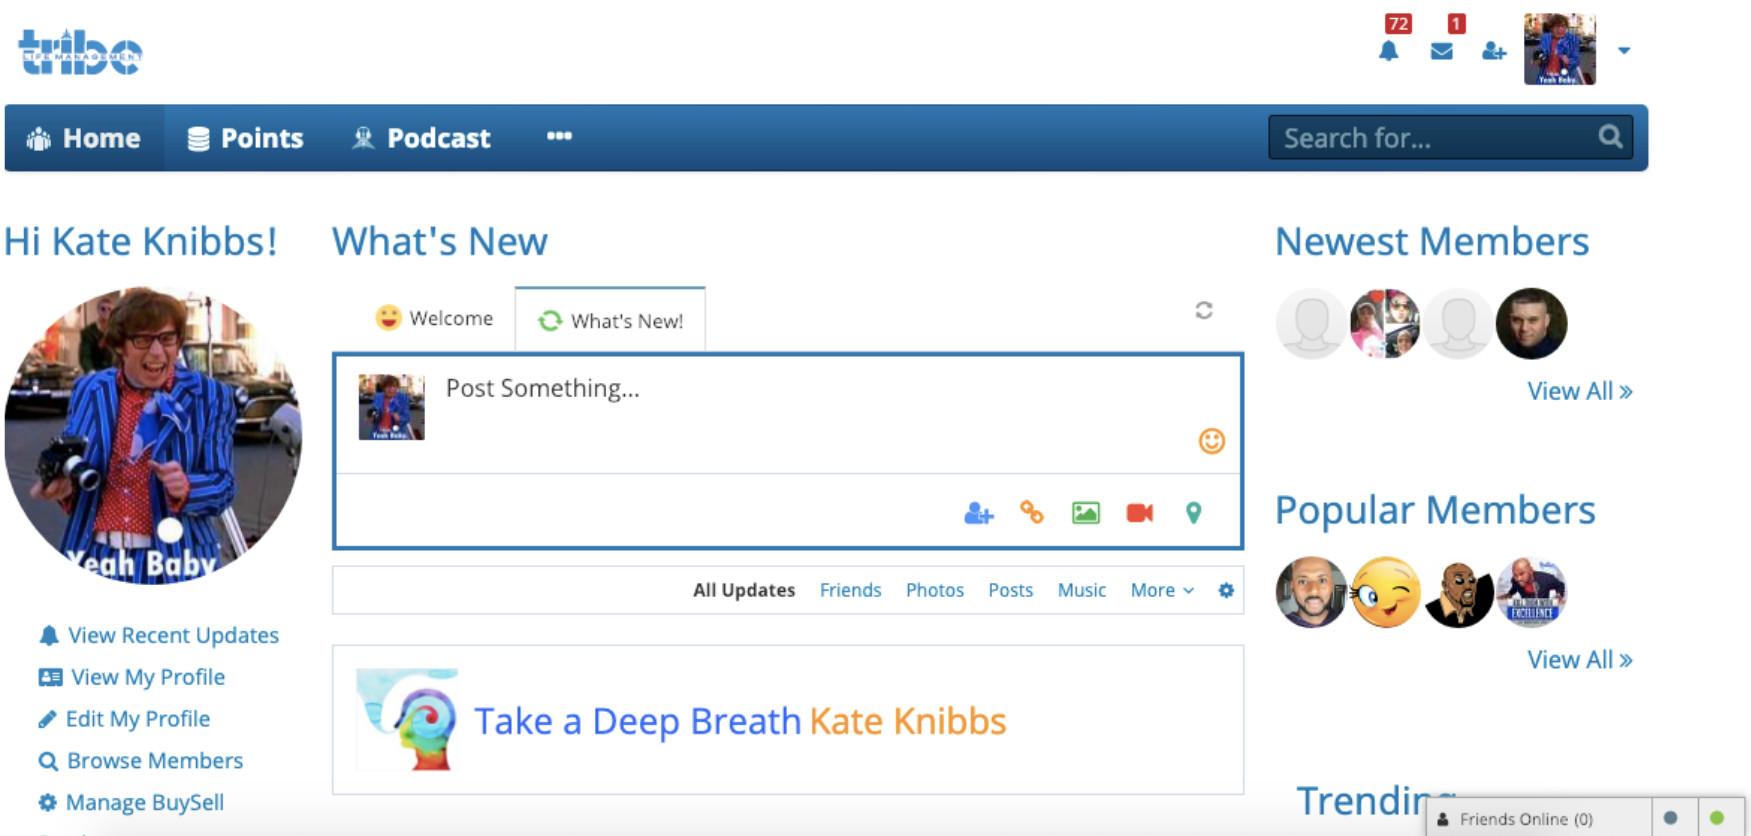Add a video to the post
The width and height of the screenshot is (1751, 836).
click(x=1139, y=514)
